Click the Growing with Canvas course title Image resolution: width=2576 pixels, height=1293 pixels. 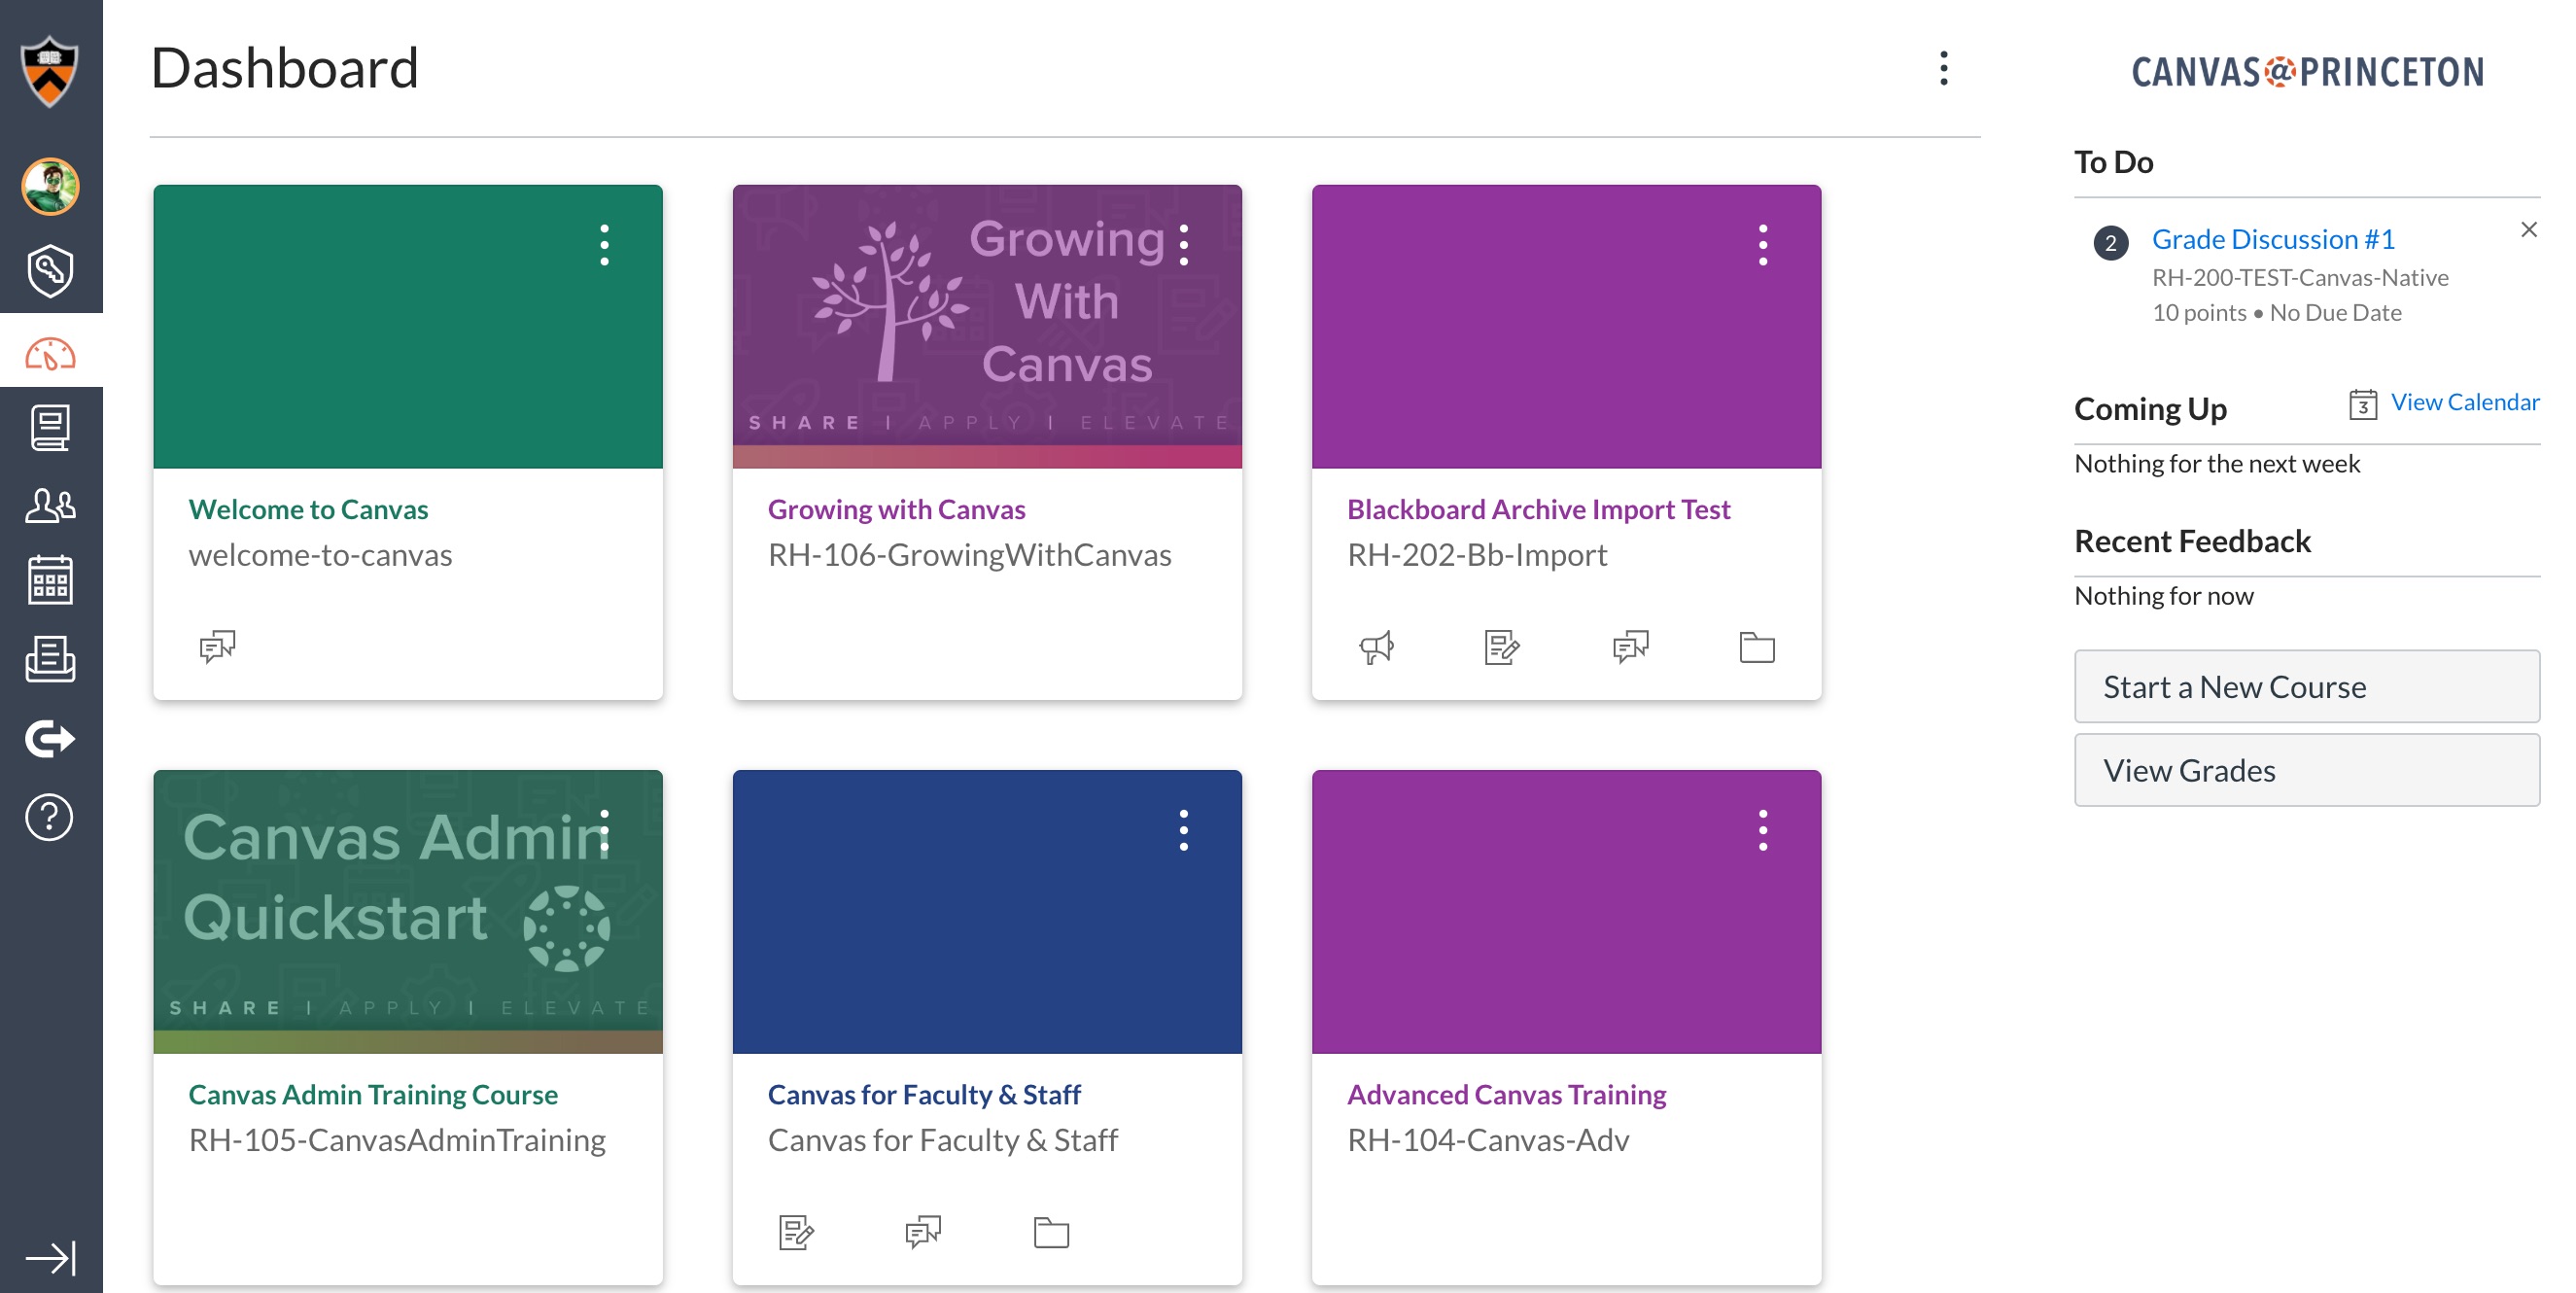coord(896,509)
